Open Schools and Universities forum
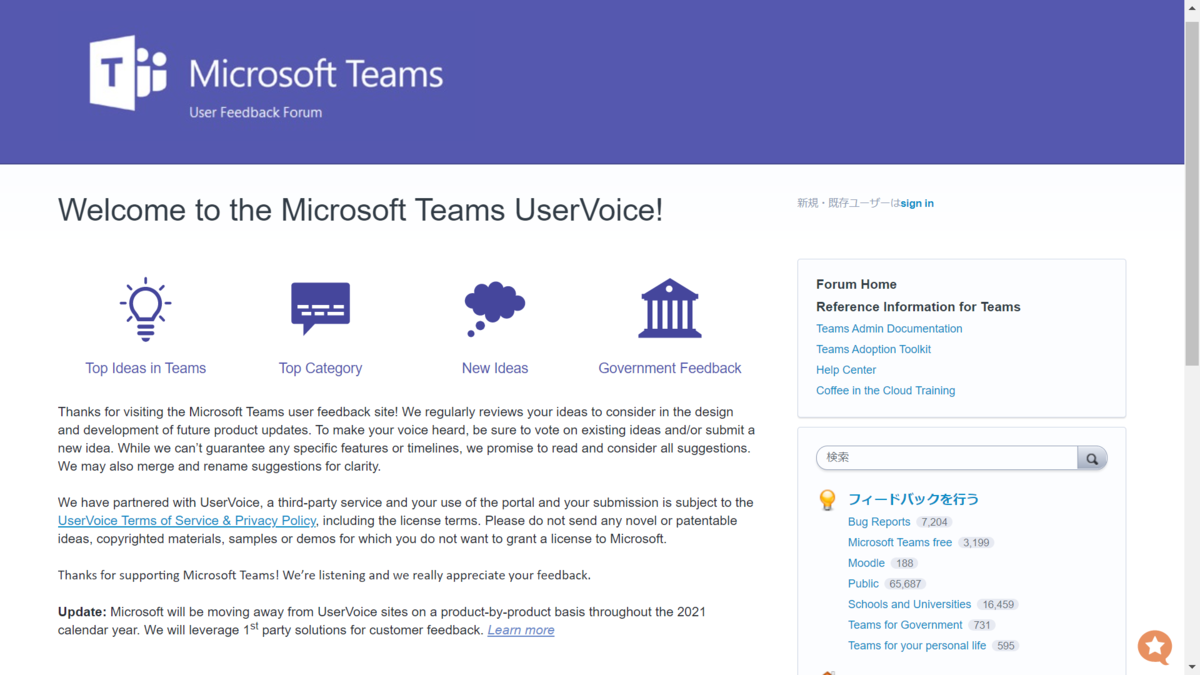The image size is (1200, 675). click(x=909, y=604)
